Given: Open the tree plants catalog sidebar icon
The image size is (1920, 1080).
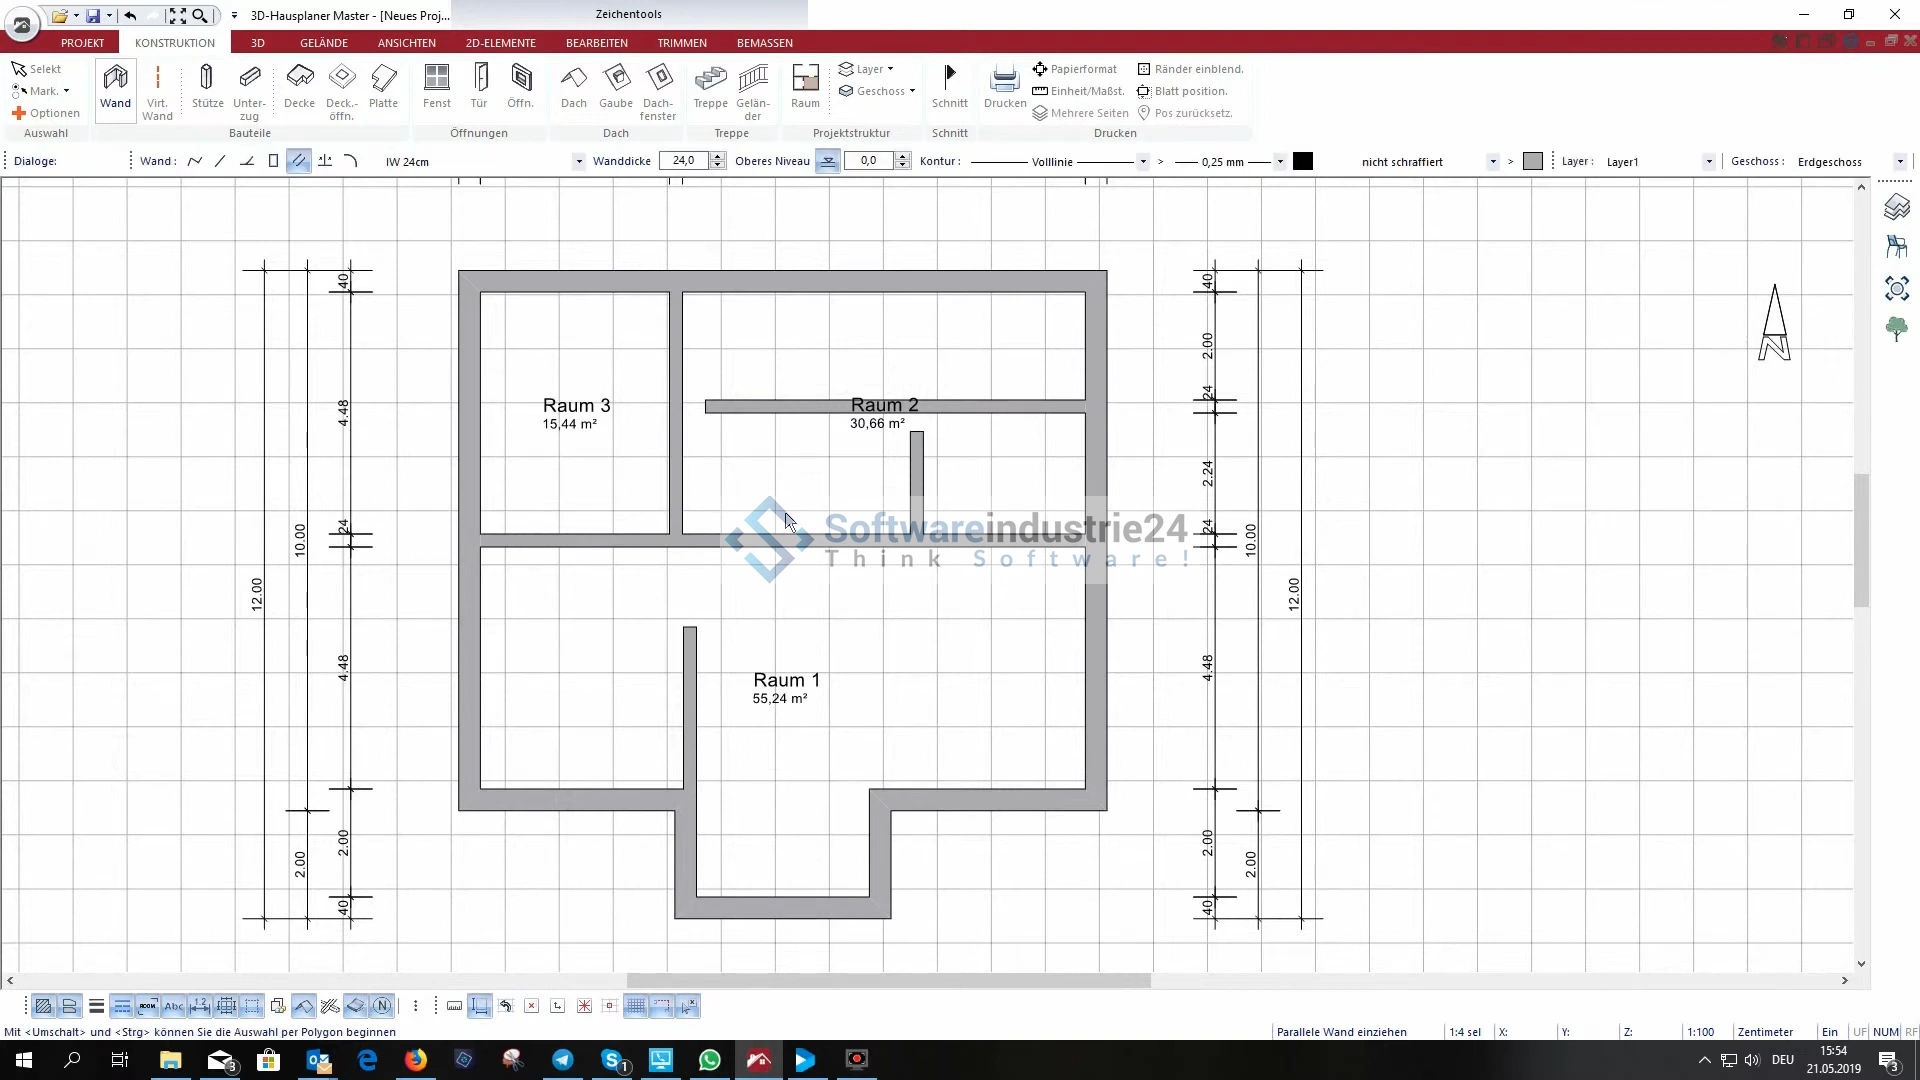Looking at the screenshot, I should pos(1896,329).
